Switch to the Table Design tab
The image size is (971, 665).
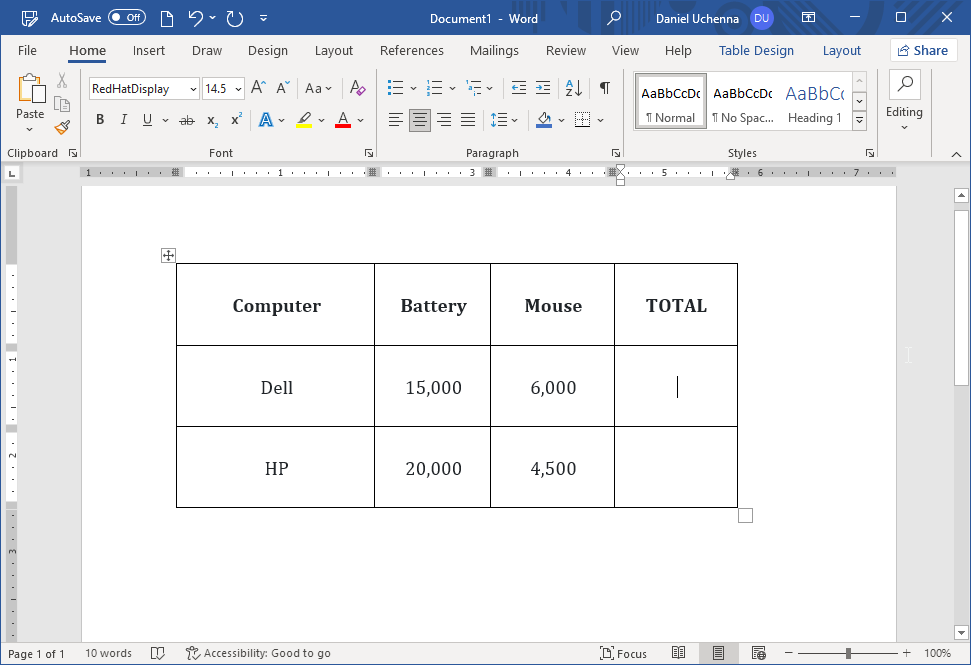tap(756, 50)
